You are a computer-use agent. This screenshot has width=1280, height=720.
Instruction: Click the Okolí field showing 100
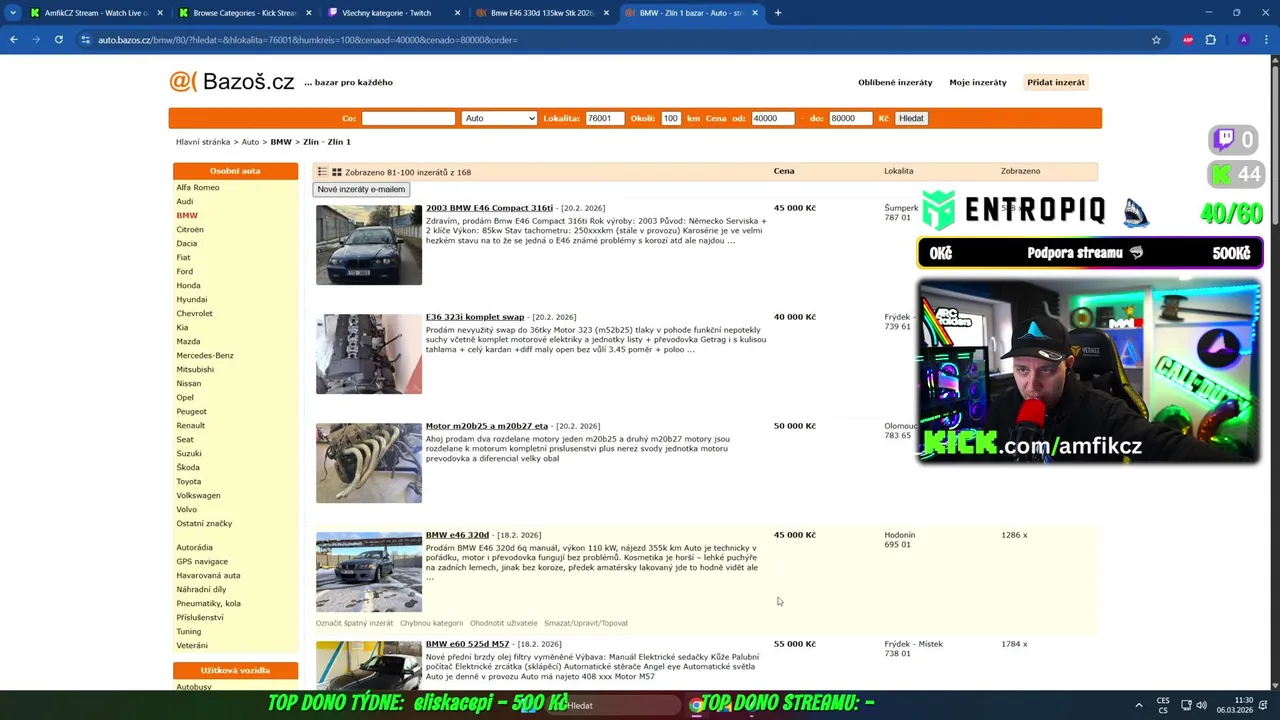670,118
